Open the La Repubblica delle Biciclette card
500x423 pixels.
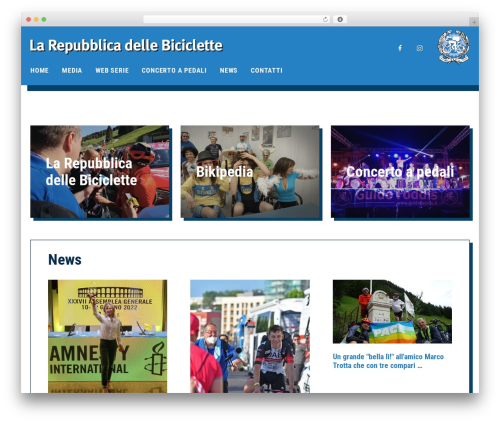pyautogui.click(x=100, y=172)
